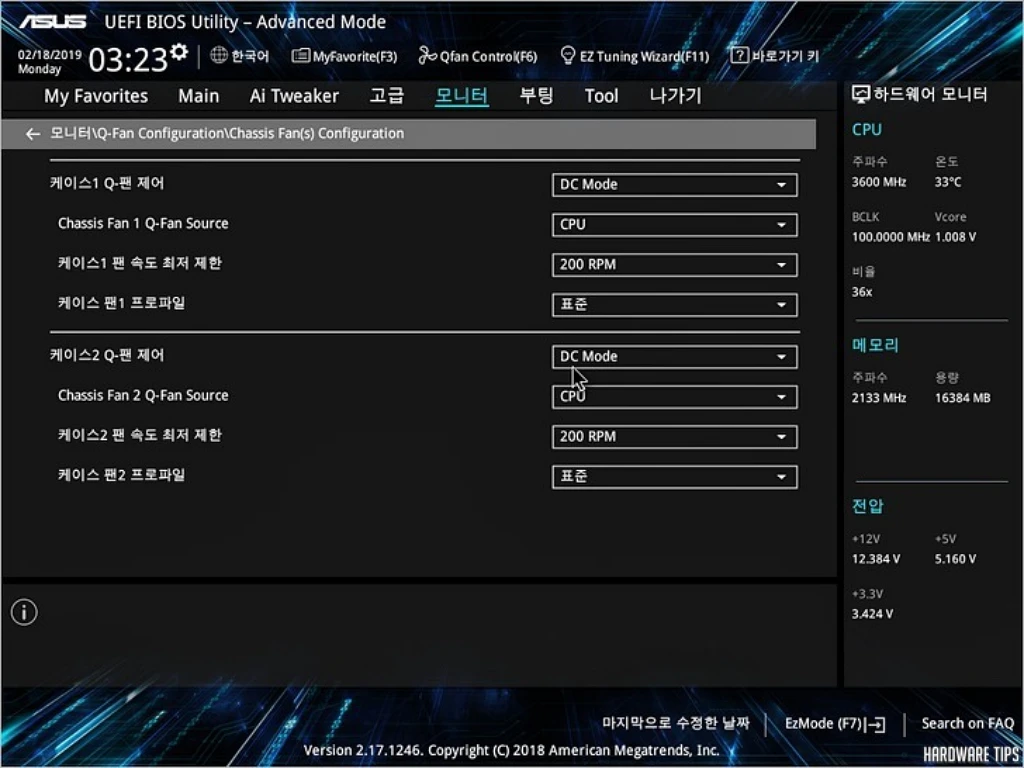Switch to My Favorites tab
Image resolution: width=1024 pixels, height=768 pixels.
[x=96, y=97]
